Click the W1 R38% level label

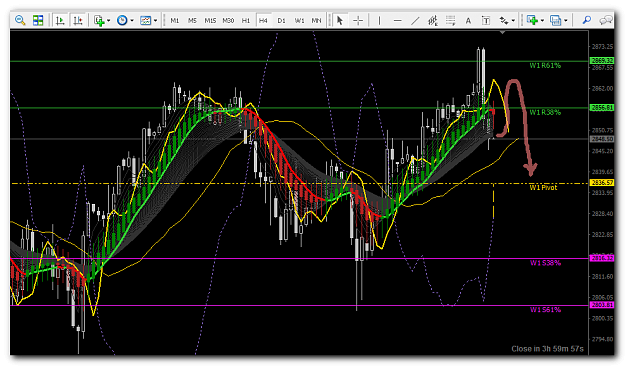pos(545,112)
